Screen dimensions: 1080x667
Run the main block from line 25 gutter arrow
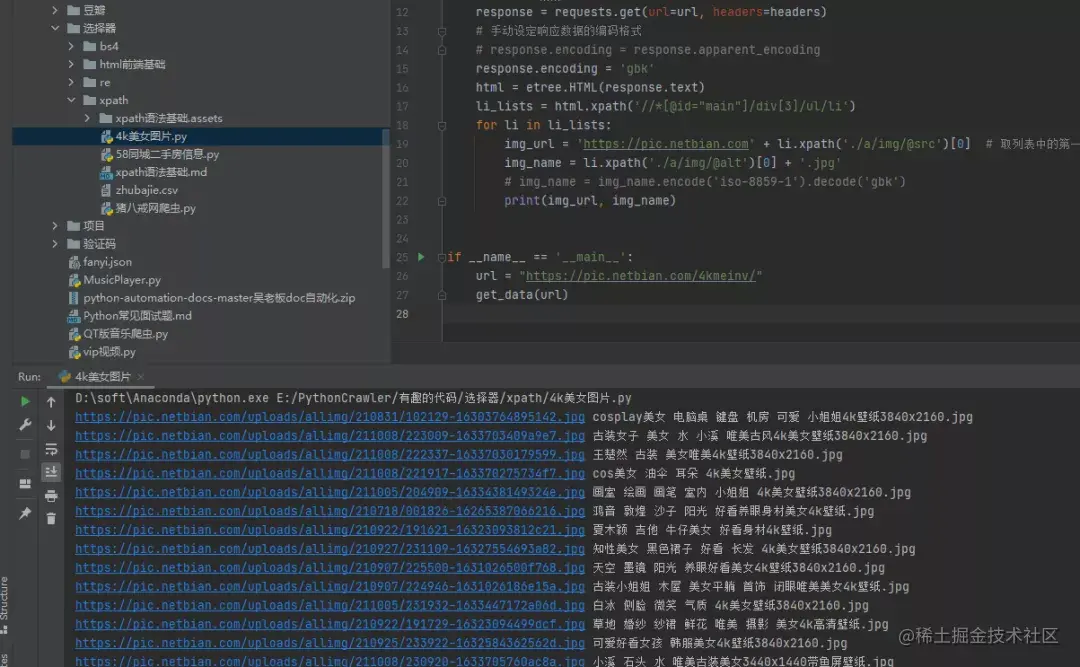pyautogui.click(x=421, y=257)
